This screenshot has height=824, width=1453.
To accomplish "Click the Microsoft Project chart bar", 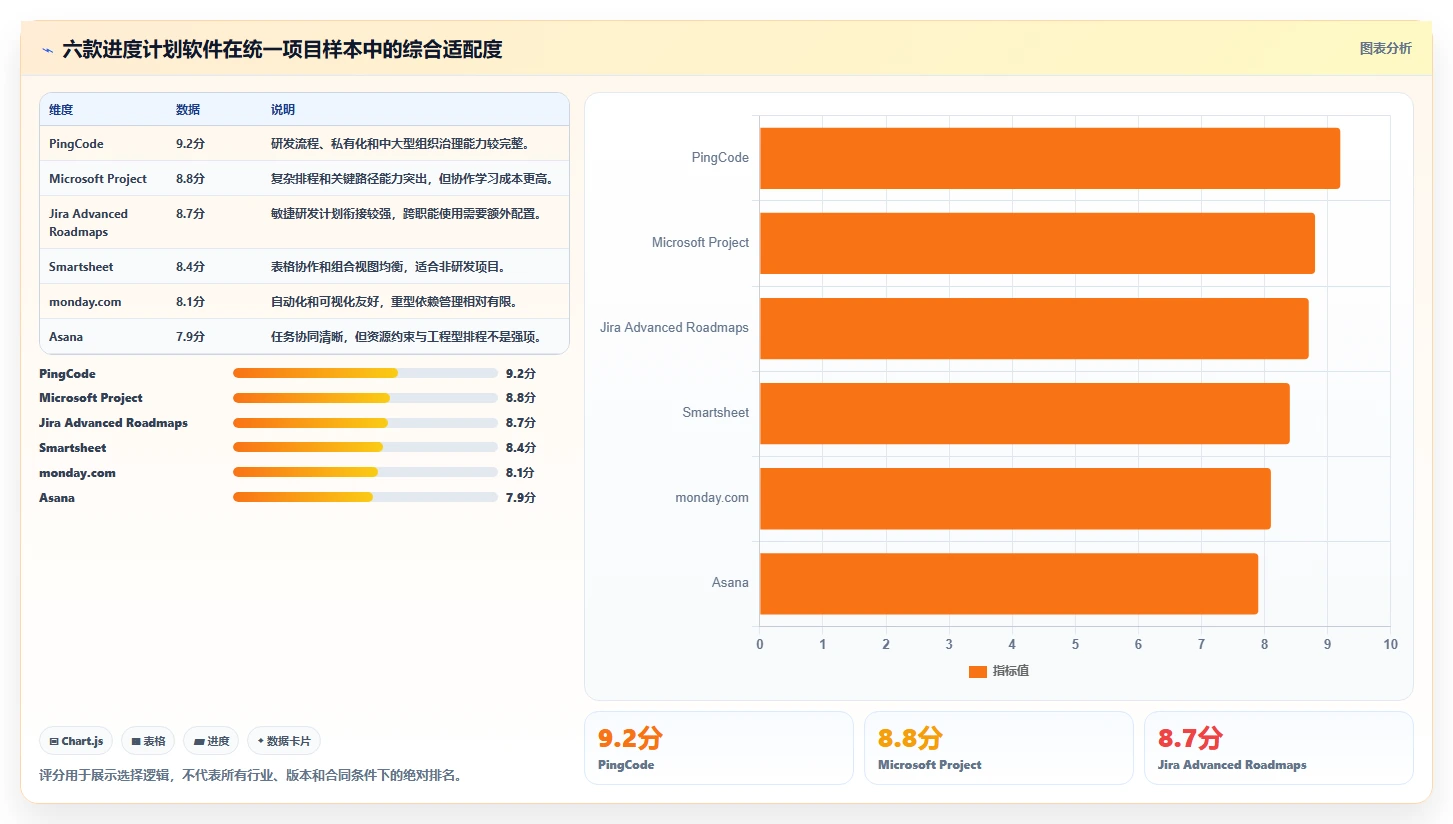I will [1037, 243].
